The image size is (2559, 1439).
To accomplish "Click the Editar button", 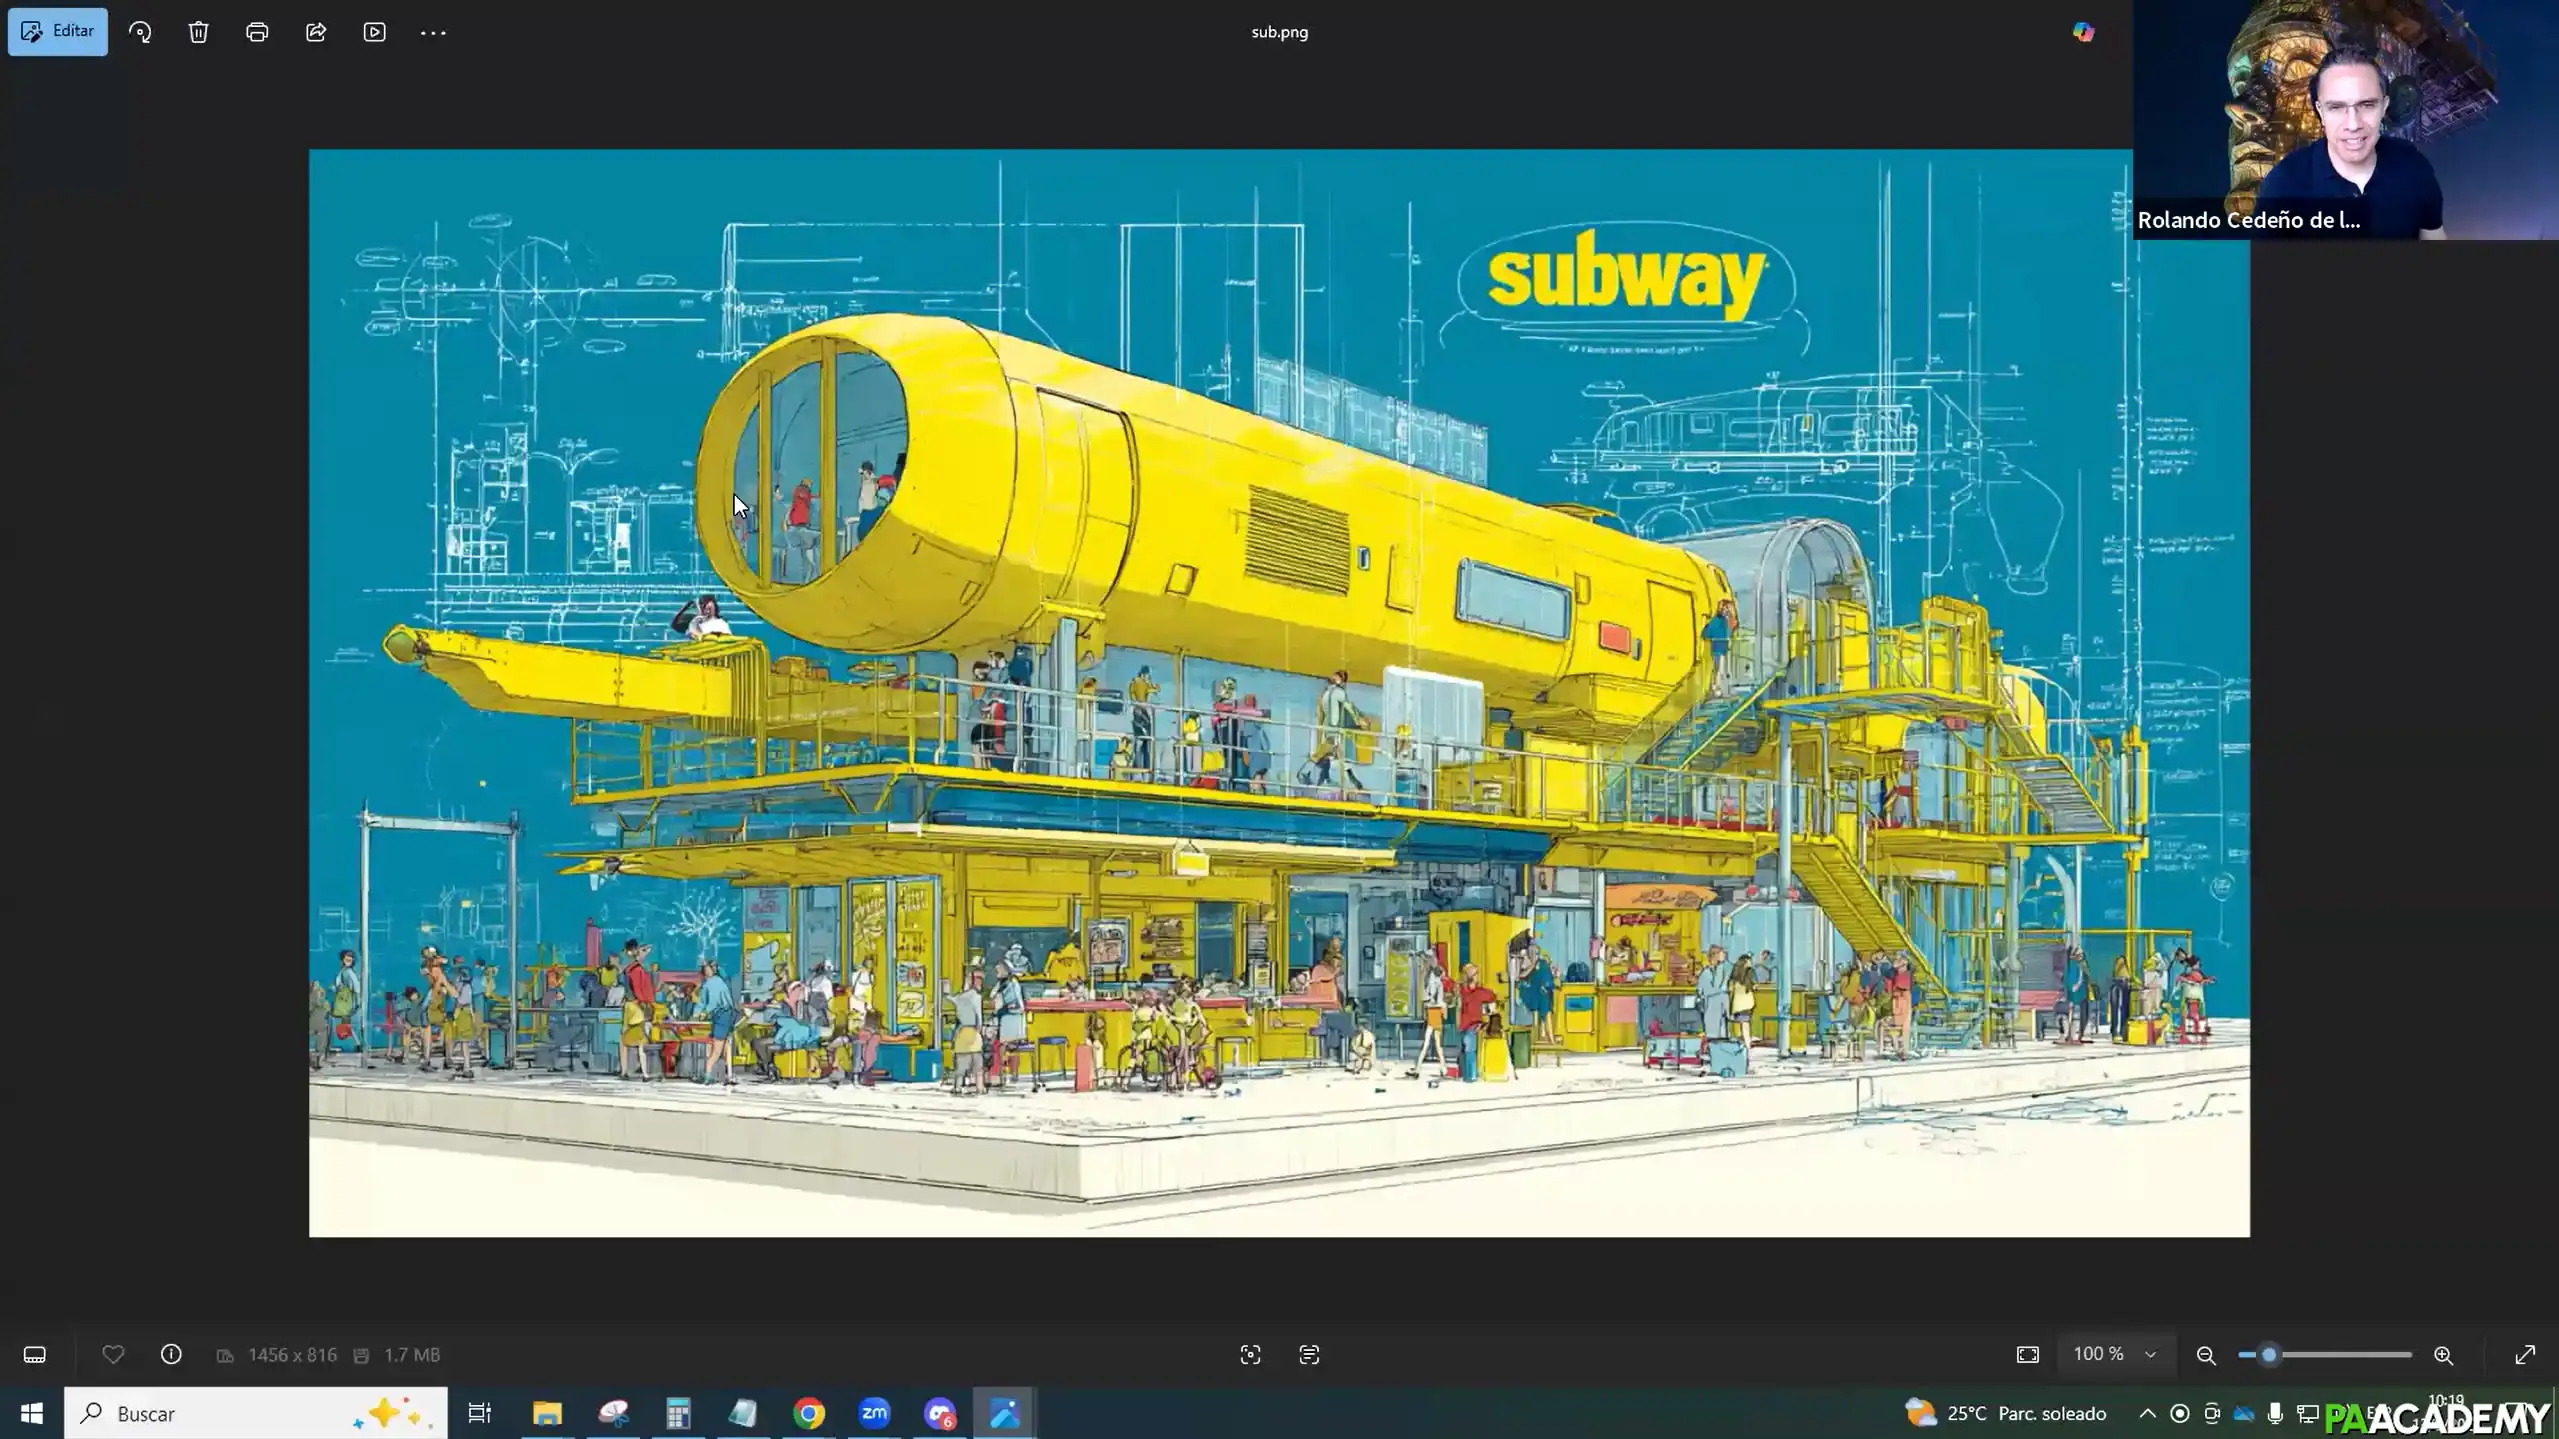I will tap(58, 32).
